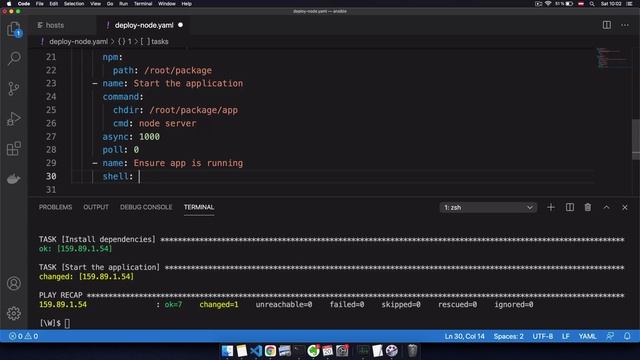Viewport: 640px width, 360px height.
Task: Open the Edit menu
Action: coord(53,4)
